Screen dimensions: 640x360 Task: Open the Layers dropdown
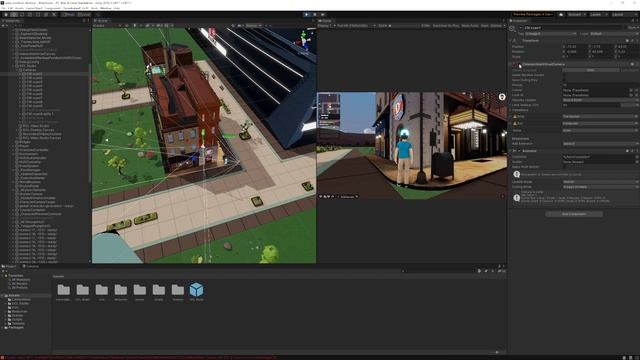[x=598, y=14]
